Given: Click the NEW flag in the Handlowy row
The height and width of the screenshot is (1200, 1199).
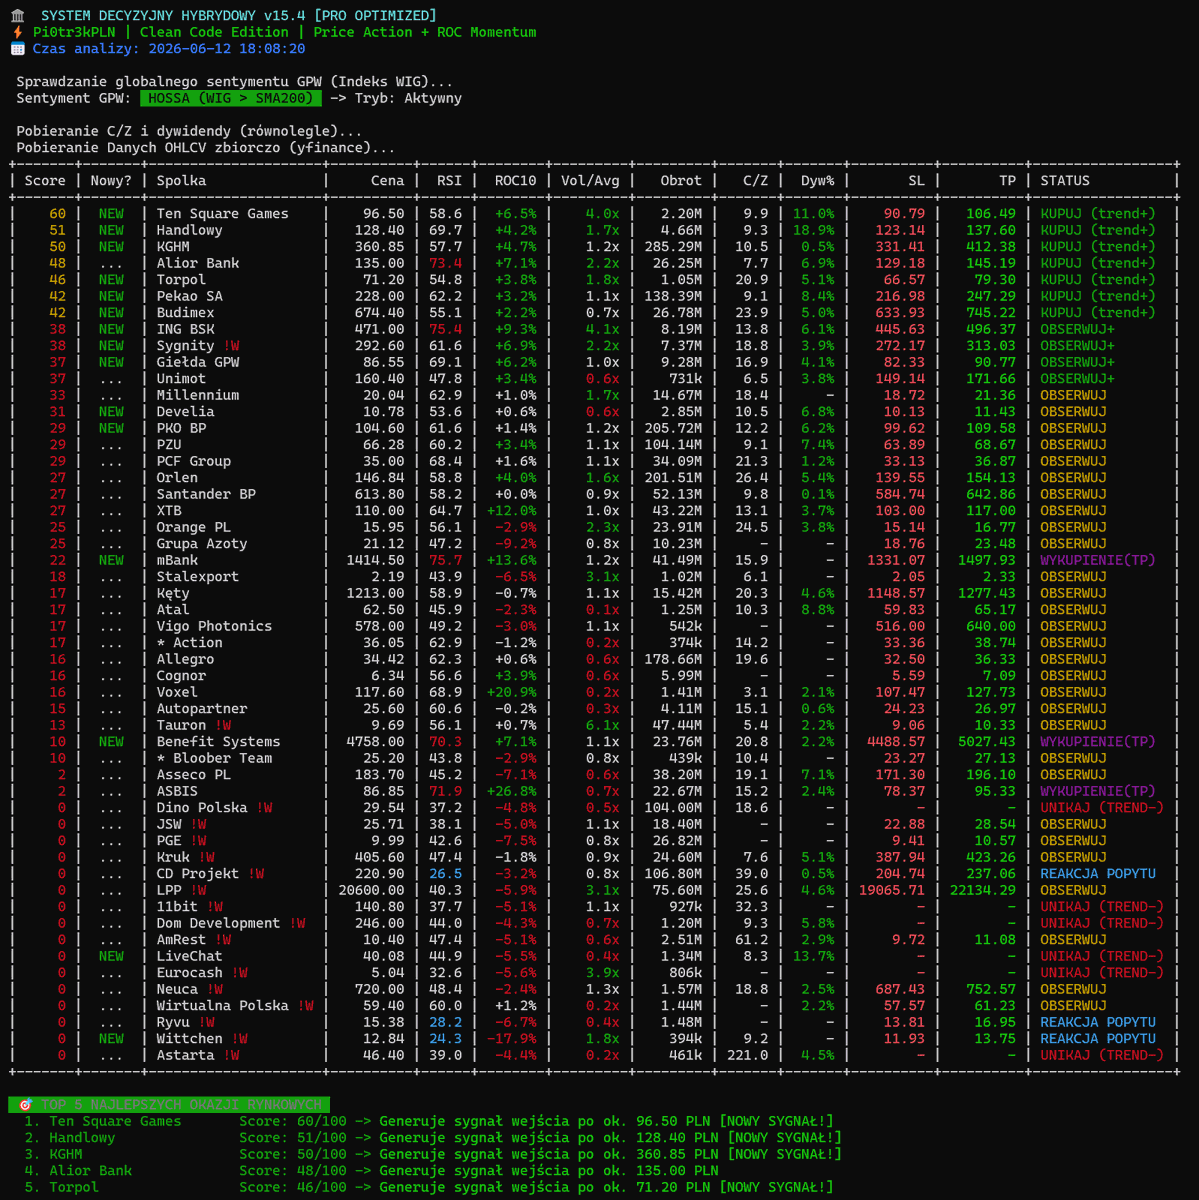Looking at the screenshot, I should pos(111,230).
